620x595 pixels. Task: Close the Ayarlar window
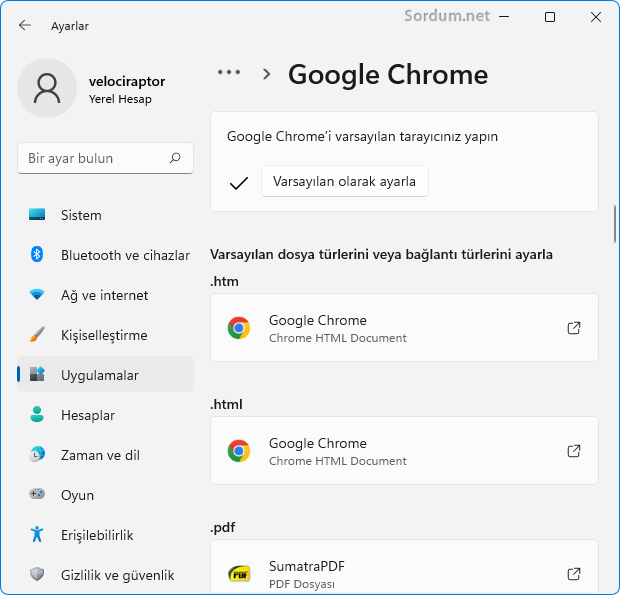pos(595,17)
